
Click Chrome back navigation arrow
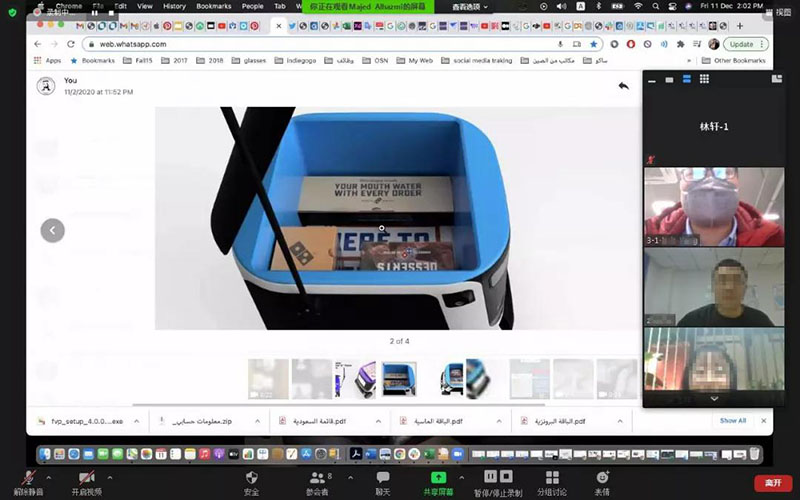(x=38, y=44)
